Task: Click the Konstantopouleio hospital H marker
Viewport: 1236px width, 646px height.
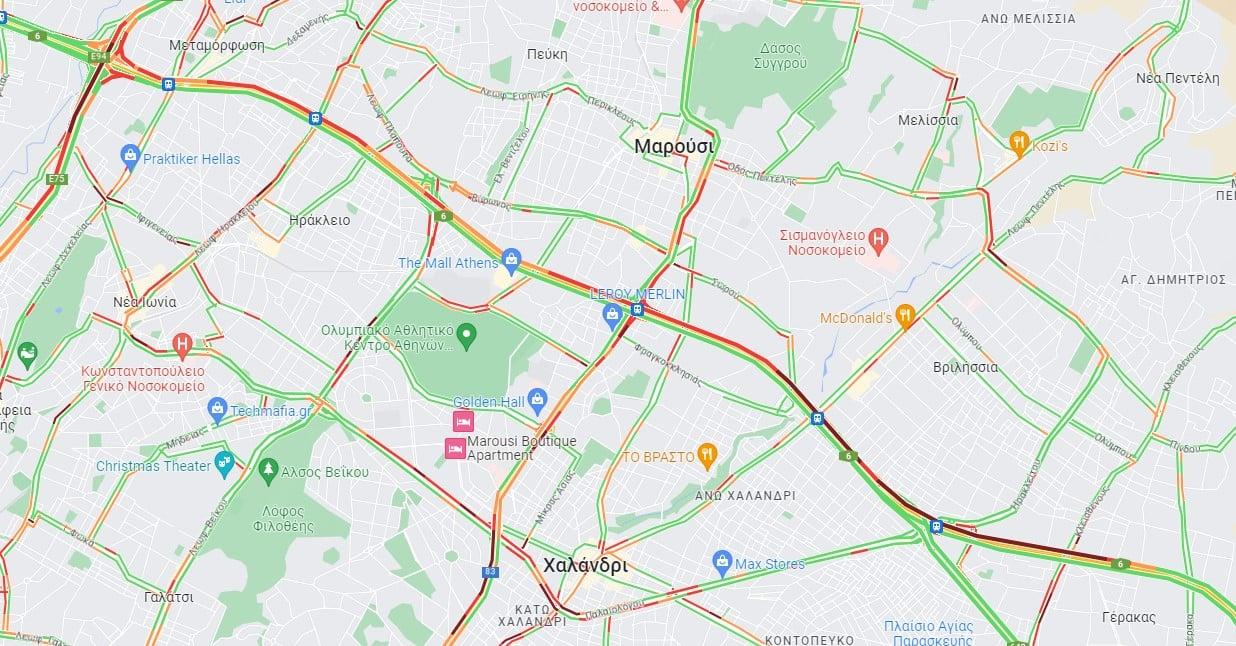Action: pos(181,345)
